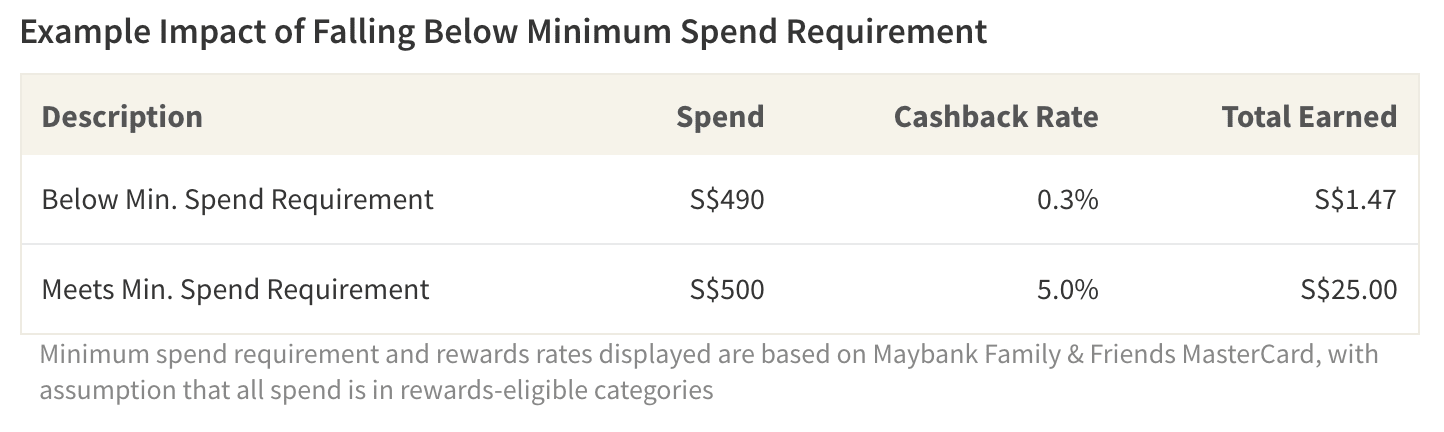
Task: Click 'Meets Min. Spend Requirement' row label
Action: point(236,289)
